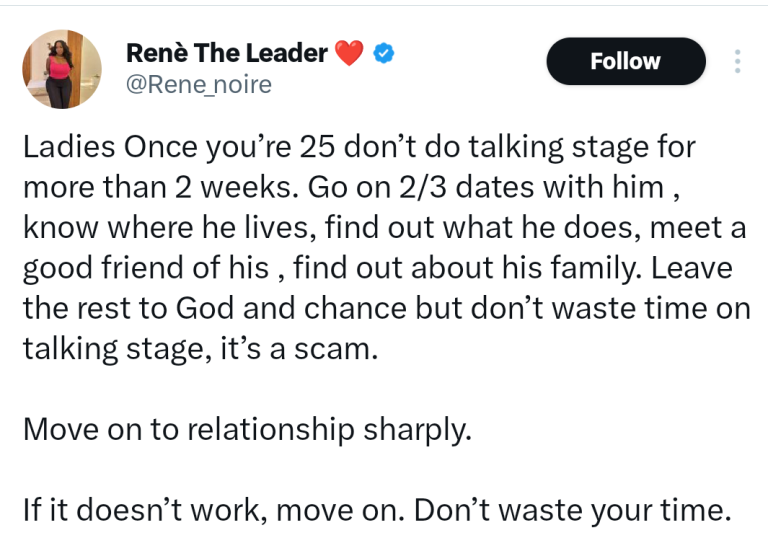
Task: Click the red heart emoji beside the name
Action: point(350,53)
